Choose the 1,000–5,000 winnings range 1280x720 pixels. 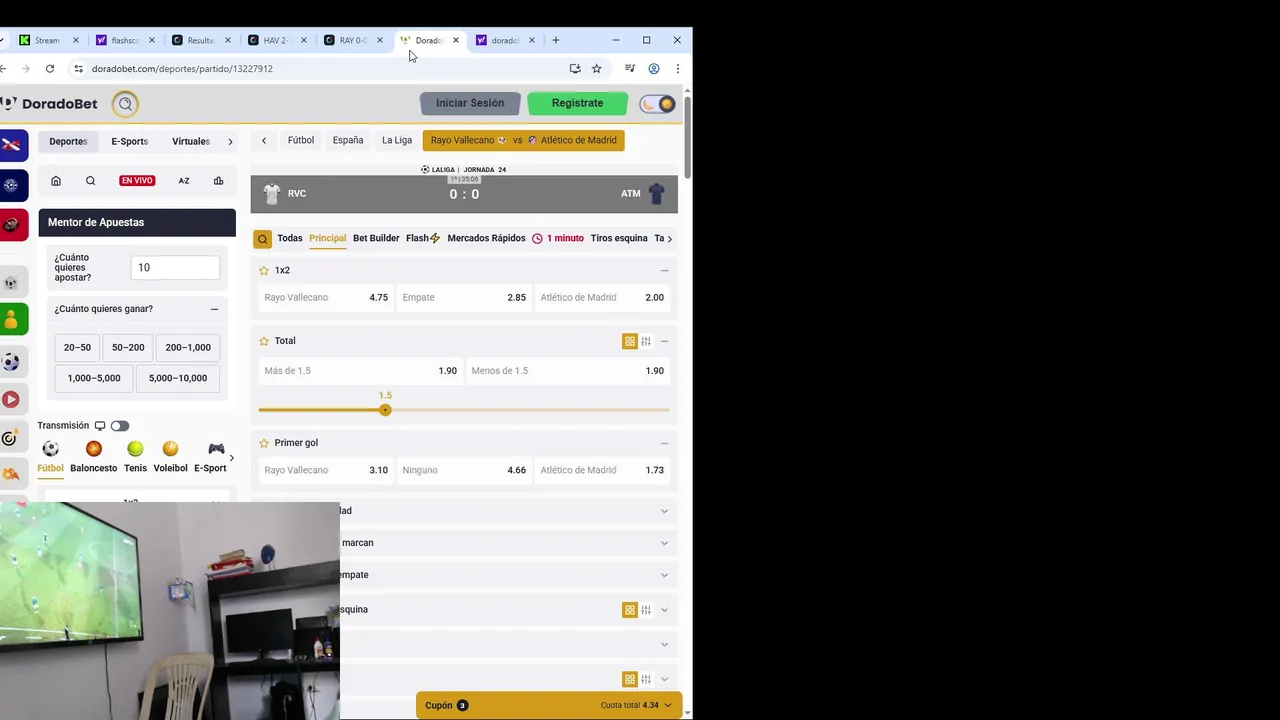tap(94, 378)
